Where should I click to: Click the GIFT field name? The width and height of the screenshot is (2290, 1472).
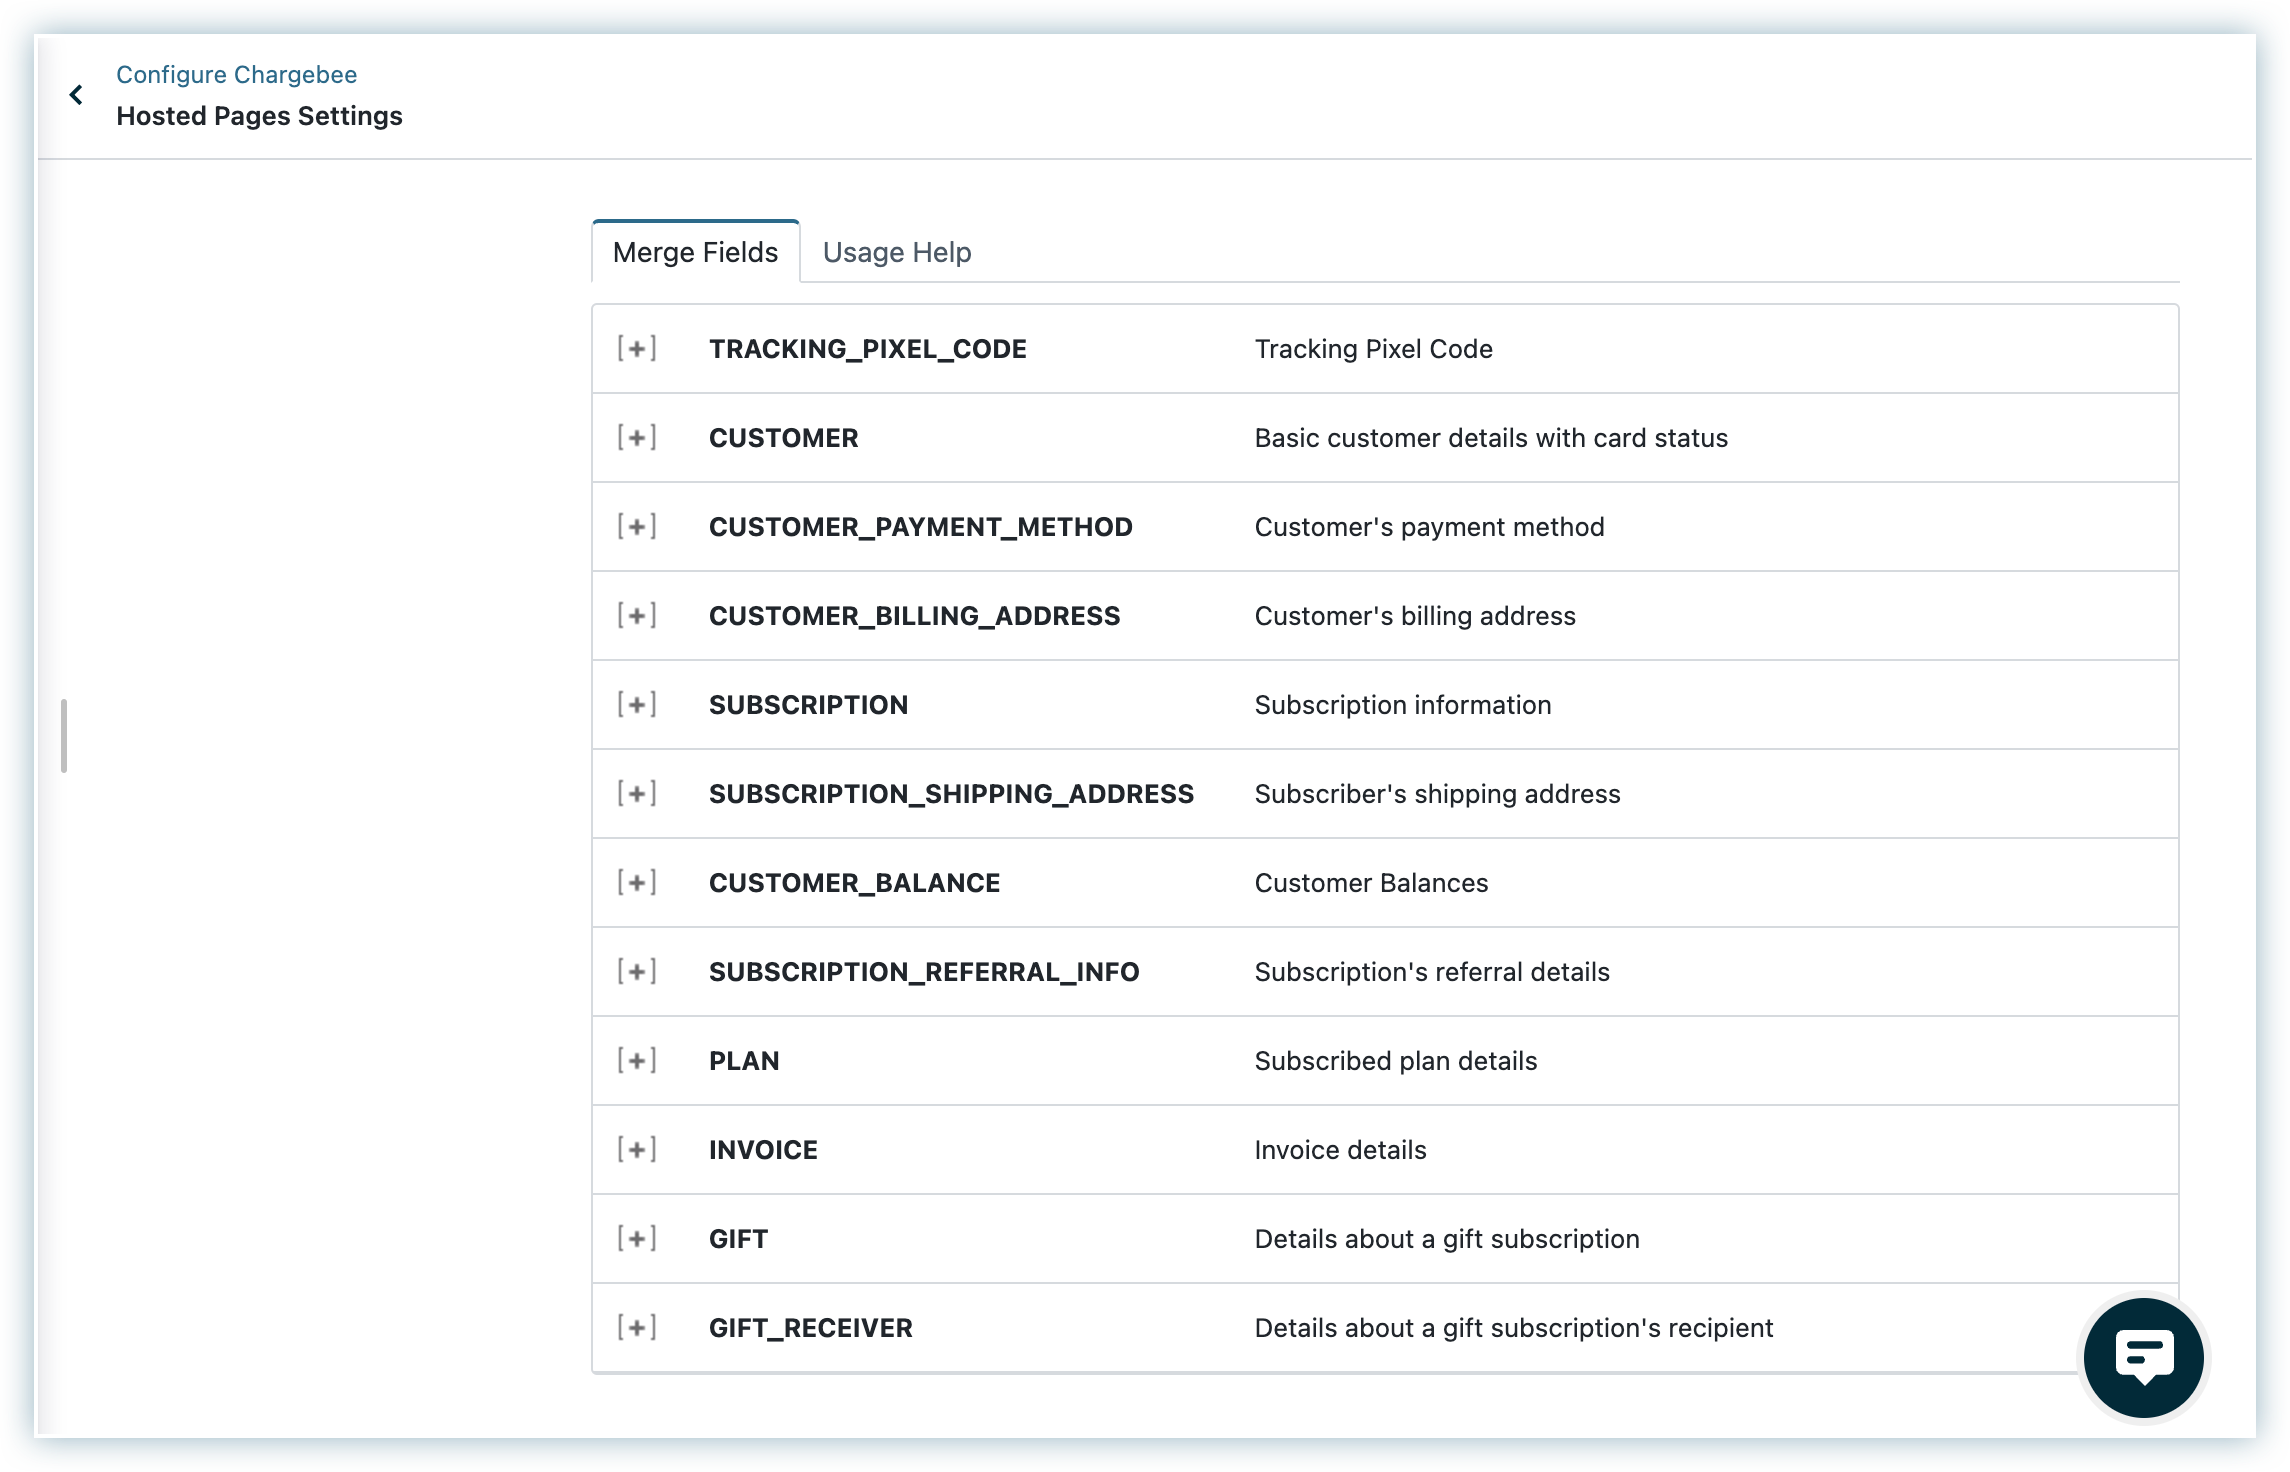(x=739, y=1239)
